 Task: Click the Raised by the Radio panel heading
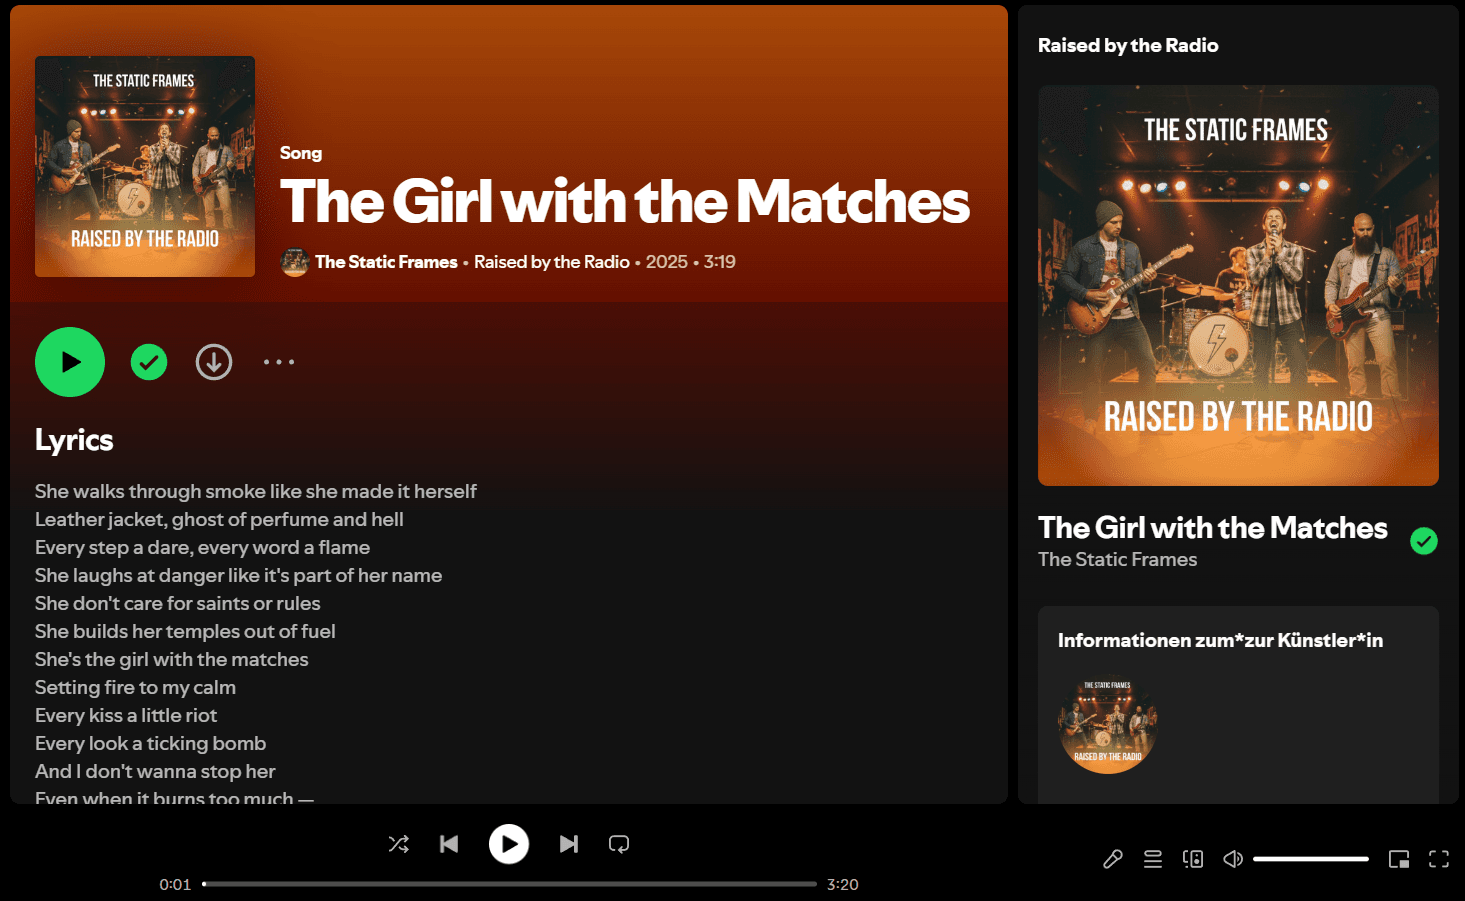[1128, 45]
